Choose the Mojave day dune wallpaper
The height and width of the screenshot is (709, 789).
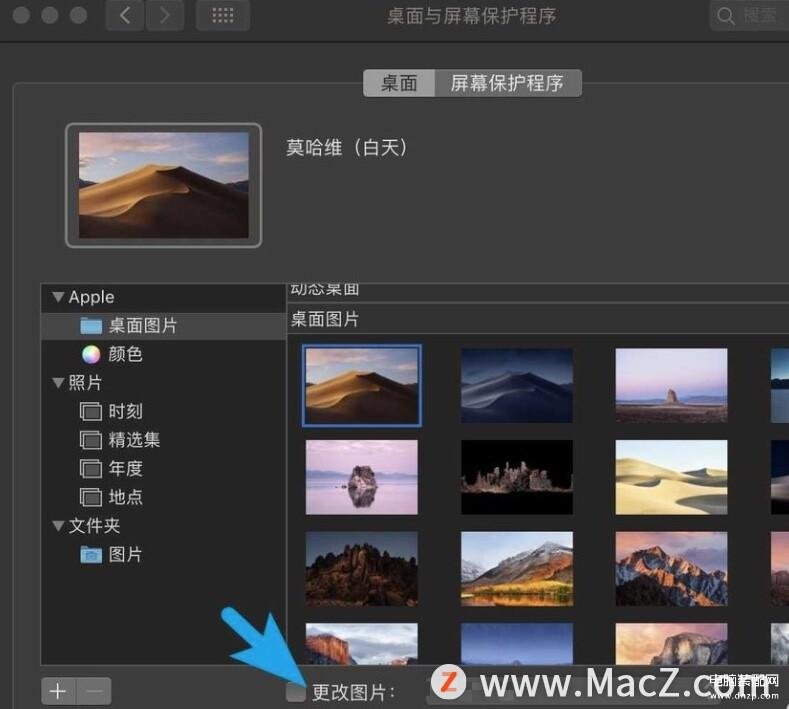361,385
